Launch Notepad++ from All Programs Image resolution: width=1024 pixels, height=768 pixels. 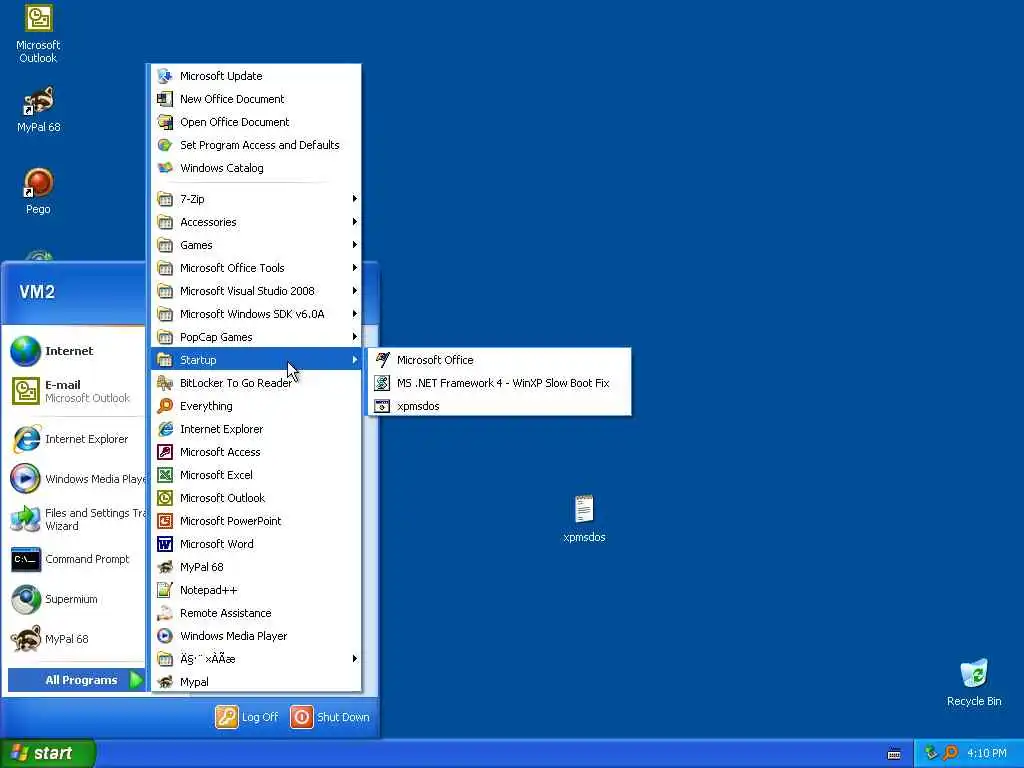(256, 590)
